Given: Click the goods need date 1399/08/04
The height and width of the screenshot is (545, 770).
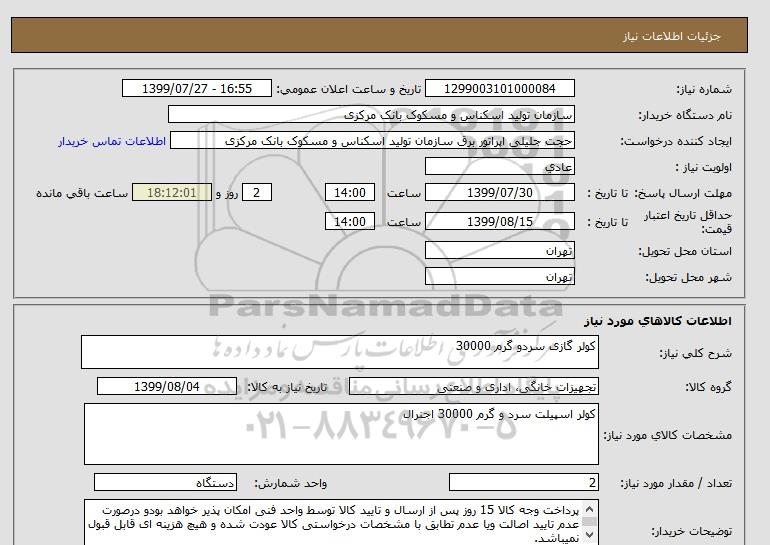Looking at the screenshot, I should [x=167, y=386].
